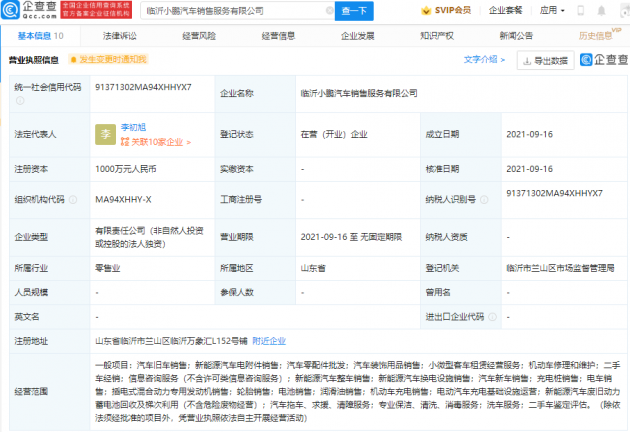Click info icon beside 纳税人识别号

coord(484,199)
